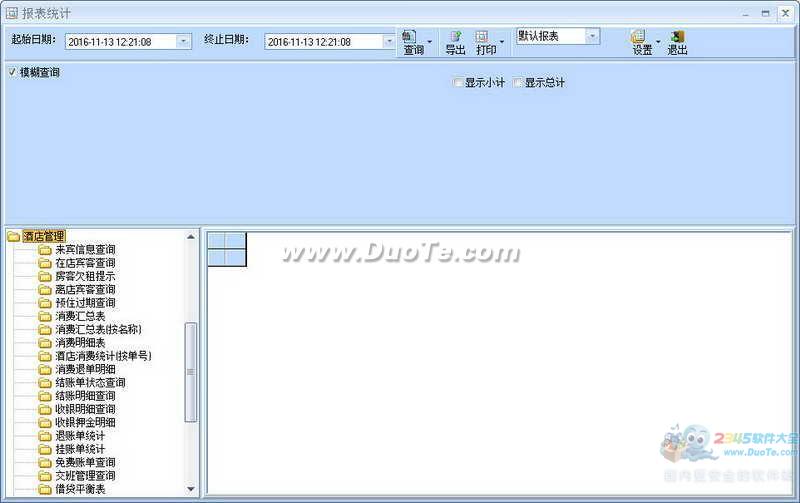
Task: Click the folder icon beside 酒店消费统计(按单号)
Action: tap(45, 356)
